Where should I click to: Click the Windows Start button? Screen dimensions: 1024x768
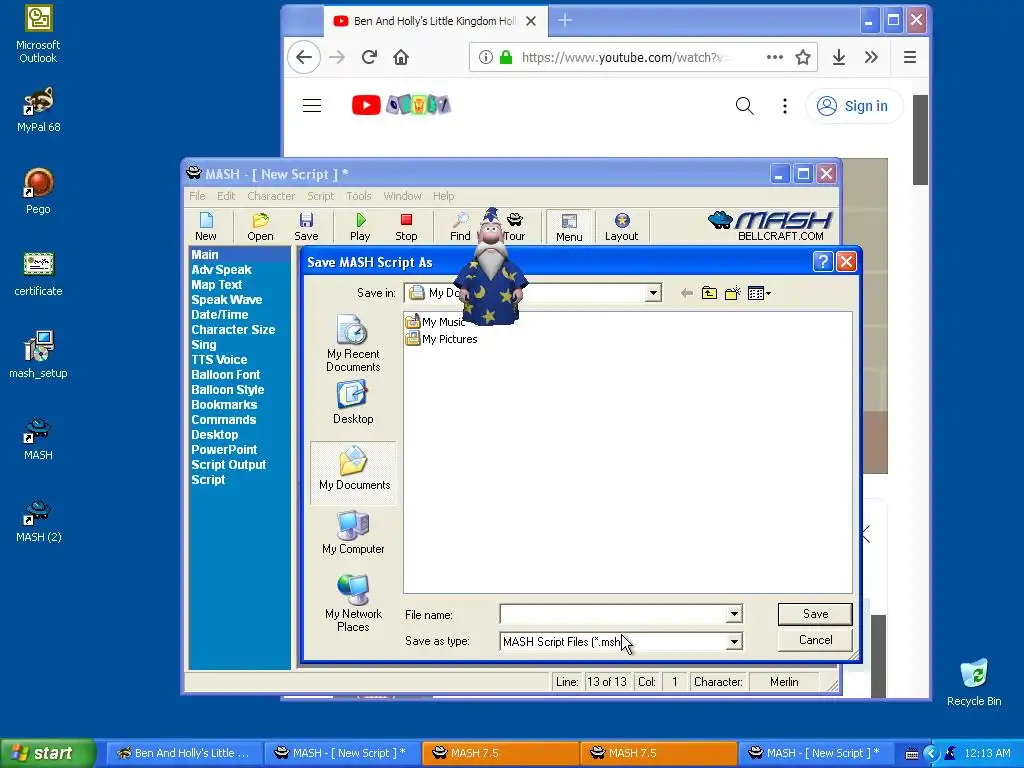click(x=47, y=753)
